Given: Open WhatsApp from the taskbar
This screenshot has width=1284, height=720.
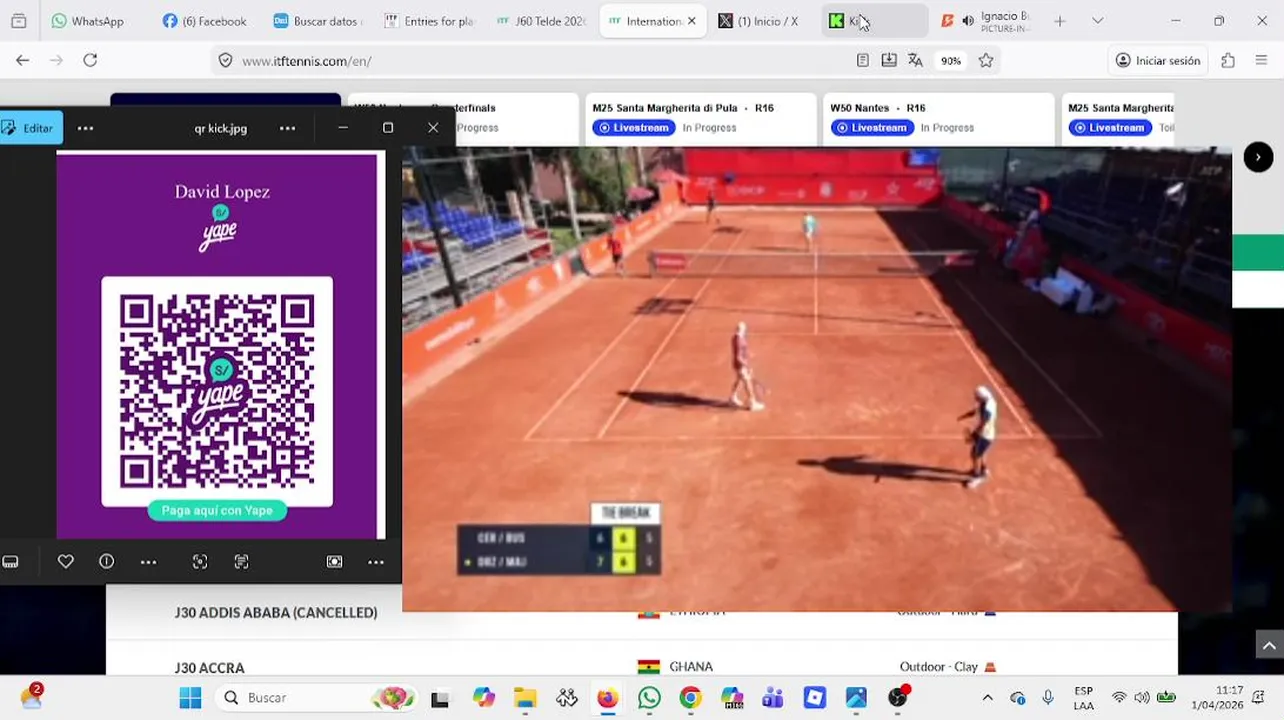Looking at the screenshot, I should click(649, 697).
